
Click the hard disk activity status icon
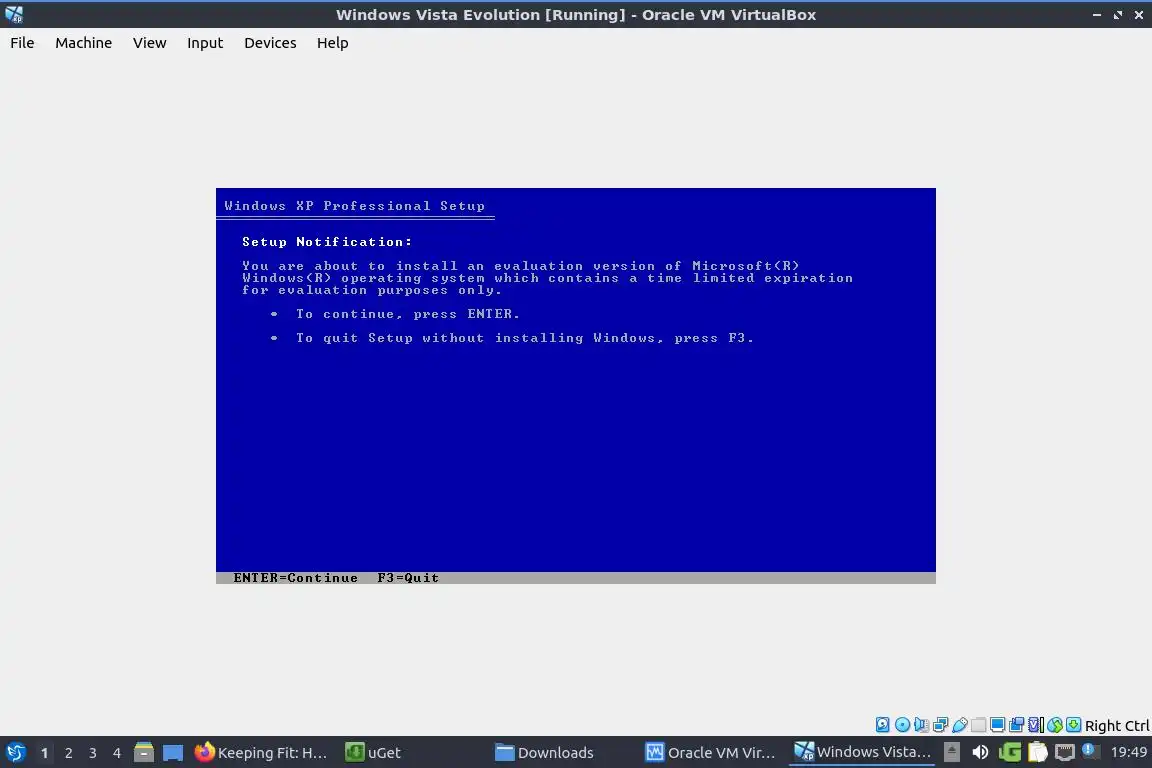882,725
